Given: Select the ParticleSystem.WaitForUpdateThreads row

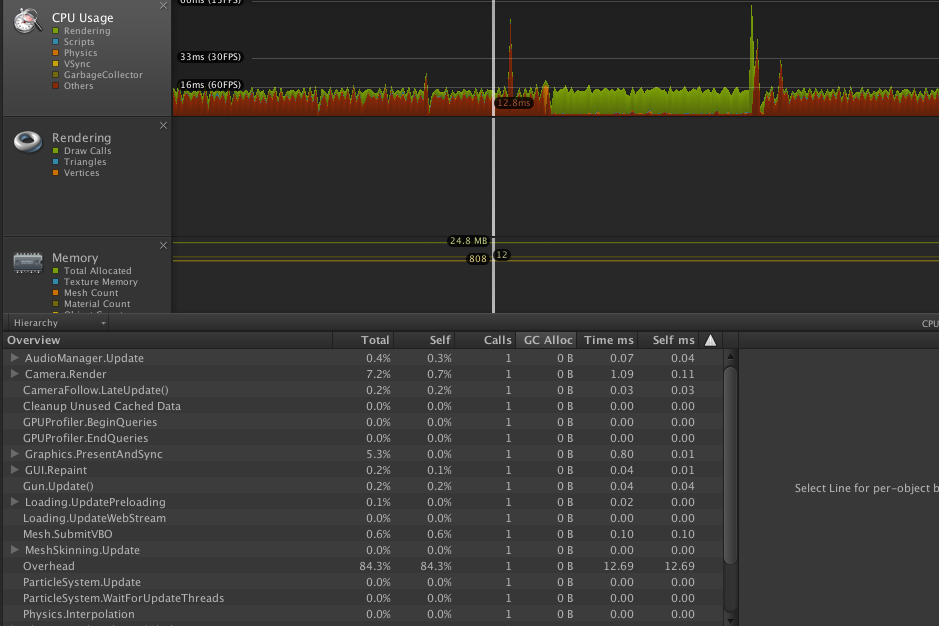Looking at the screenshot, I should [364, 598].
